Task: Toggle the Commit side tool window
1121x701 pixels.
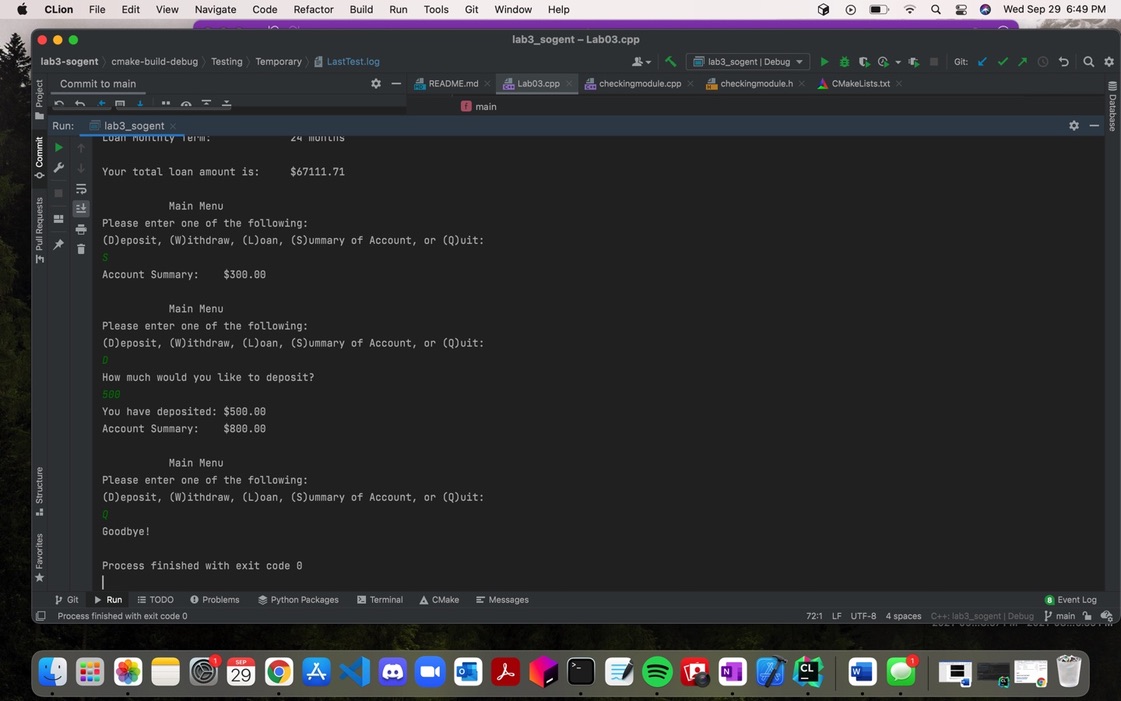Action: tap(39, 157)
